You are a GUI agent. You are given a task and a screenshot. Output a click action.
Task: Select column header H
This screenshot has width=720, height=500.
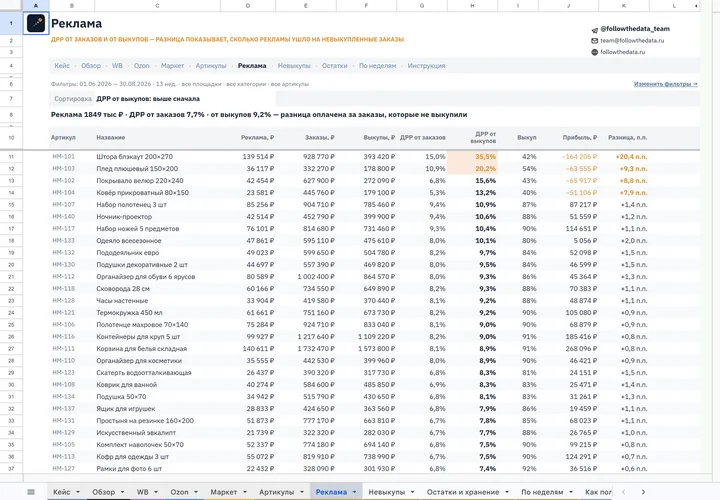click(472, 6)
